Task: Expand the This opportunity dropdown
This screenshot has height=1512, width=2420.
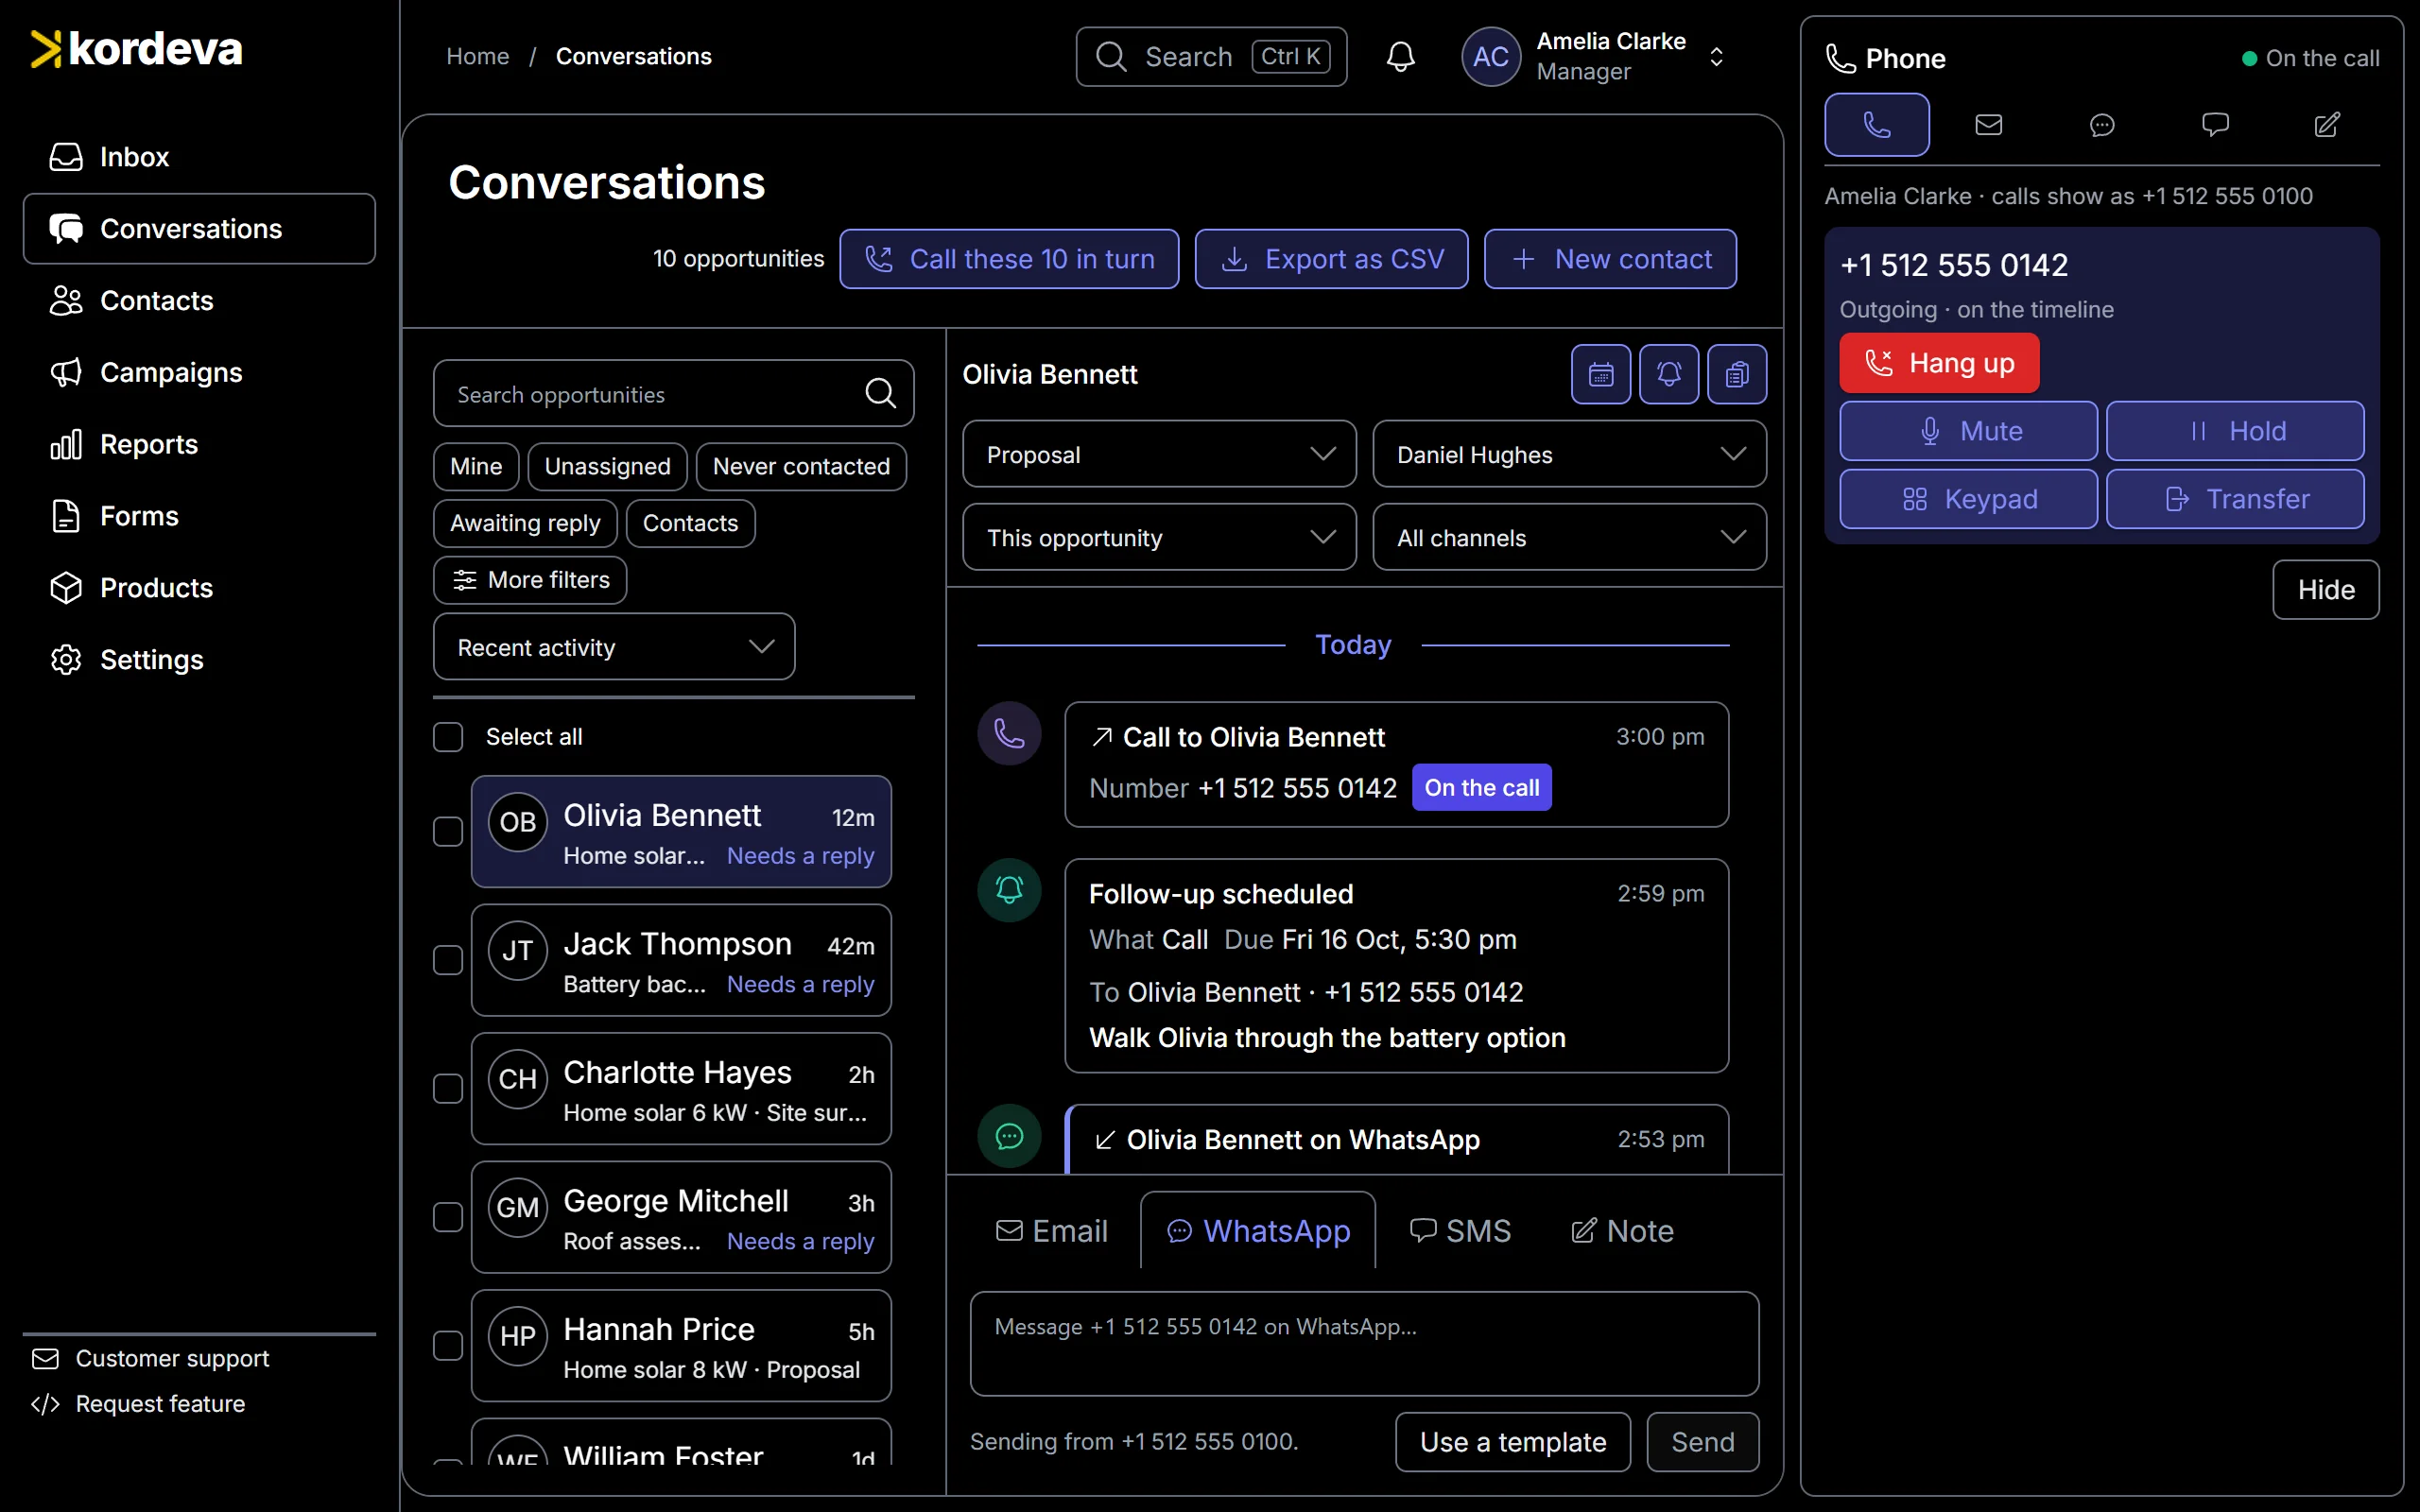Action: click(x=1159, y=538)
